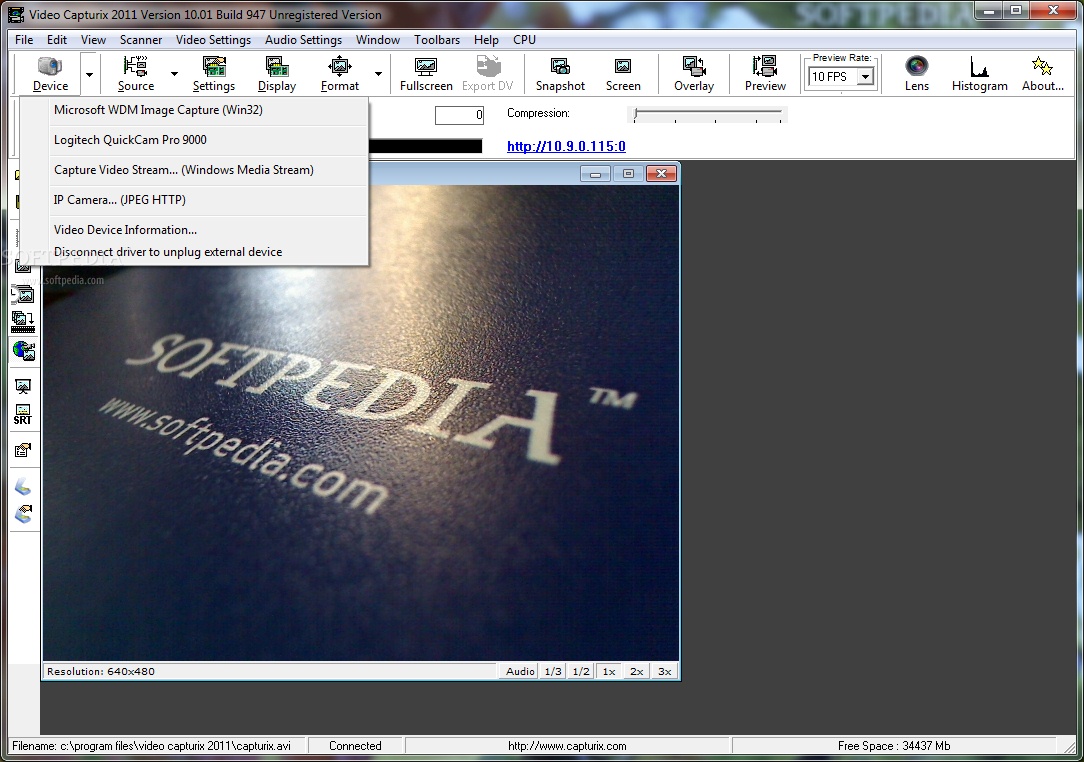Click the Audio button in preview window
The image size is (1084, 762).
pos(520,671)
